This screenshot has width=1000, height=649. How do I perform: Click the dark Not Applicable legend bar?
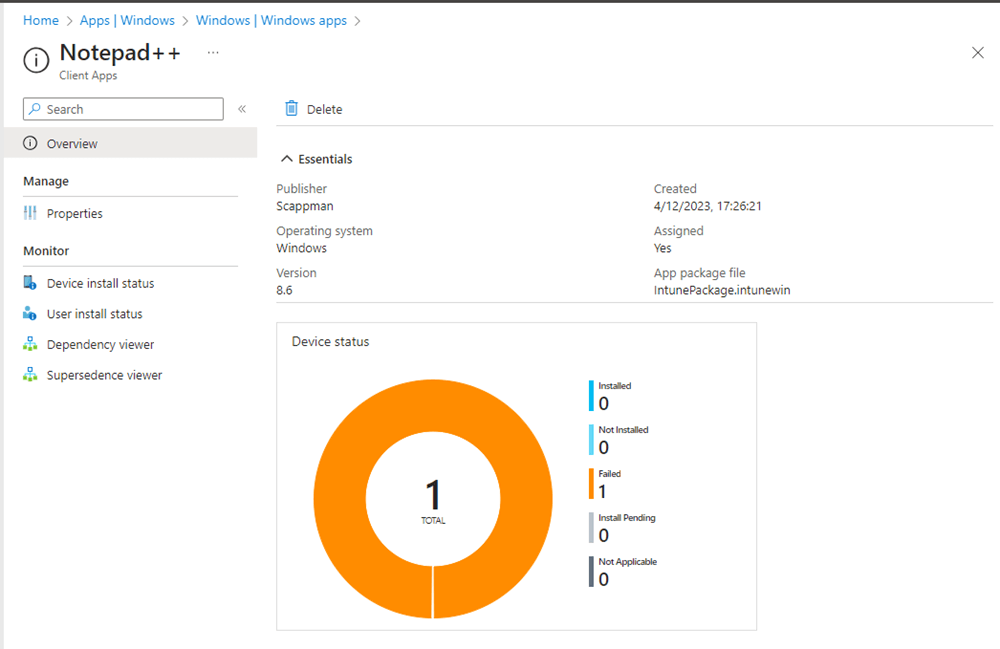click(x=591, y=572)
